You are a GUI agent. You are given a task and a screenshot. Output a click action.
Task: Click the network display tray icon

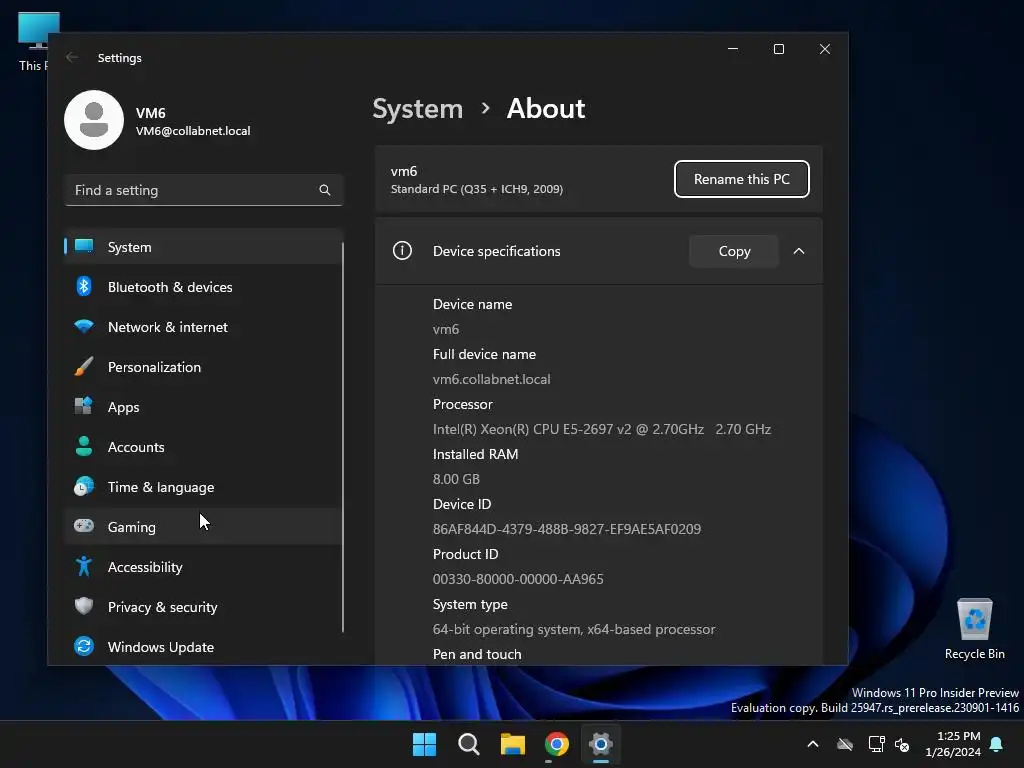pyautogui.click(x=876, y=744)
